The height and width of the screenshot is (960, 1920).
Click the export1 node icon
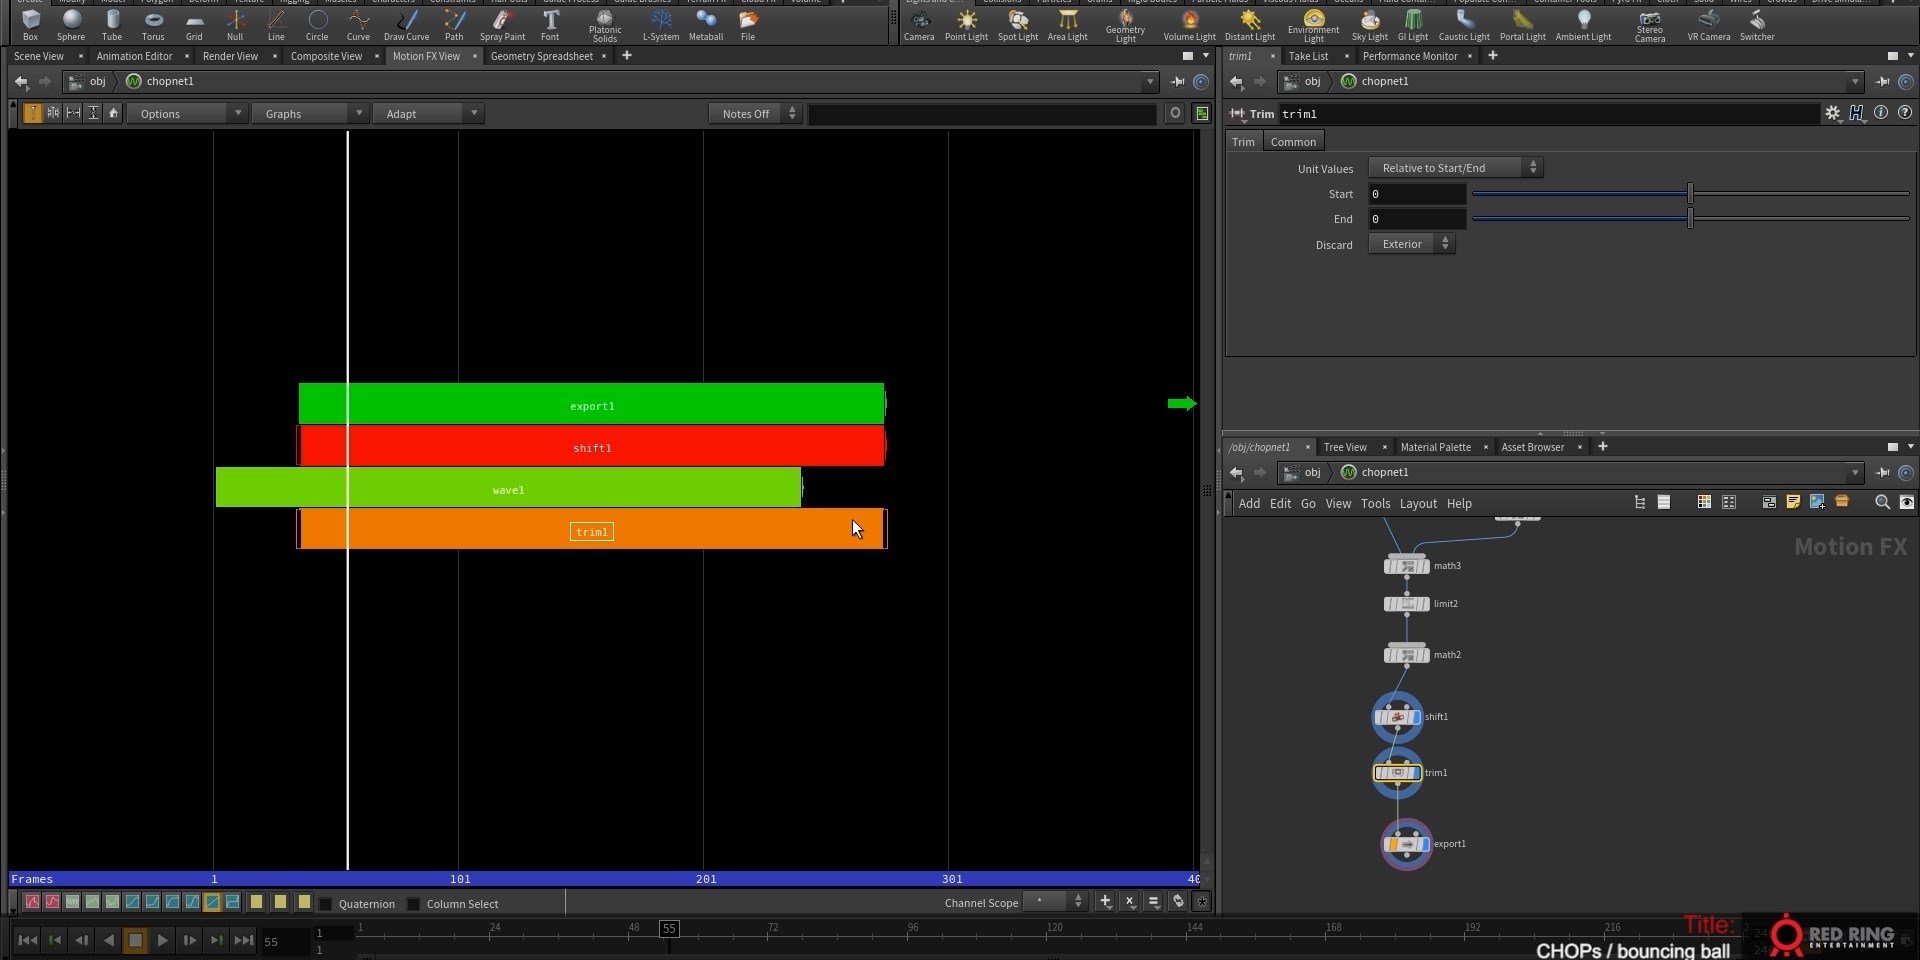pyautogui.click(x=1407, y=845)
